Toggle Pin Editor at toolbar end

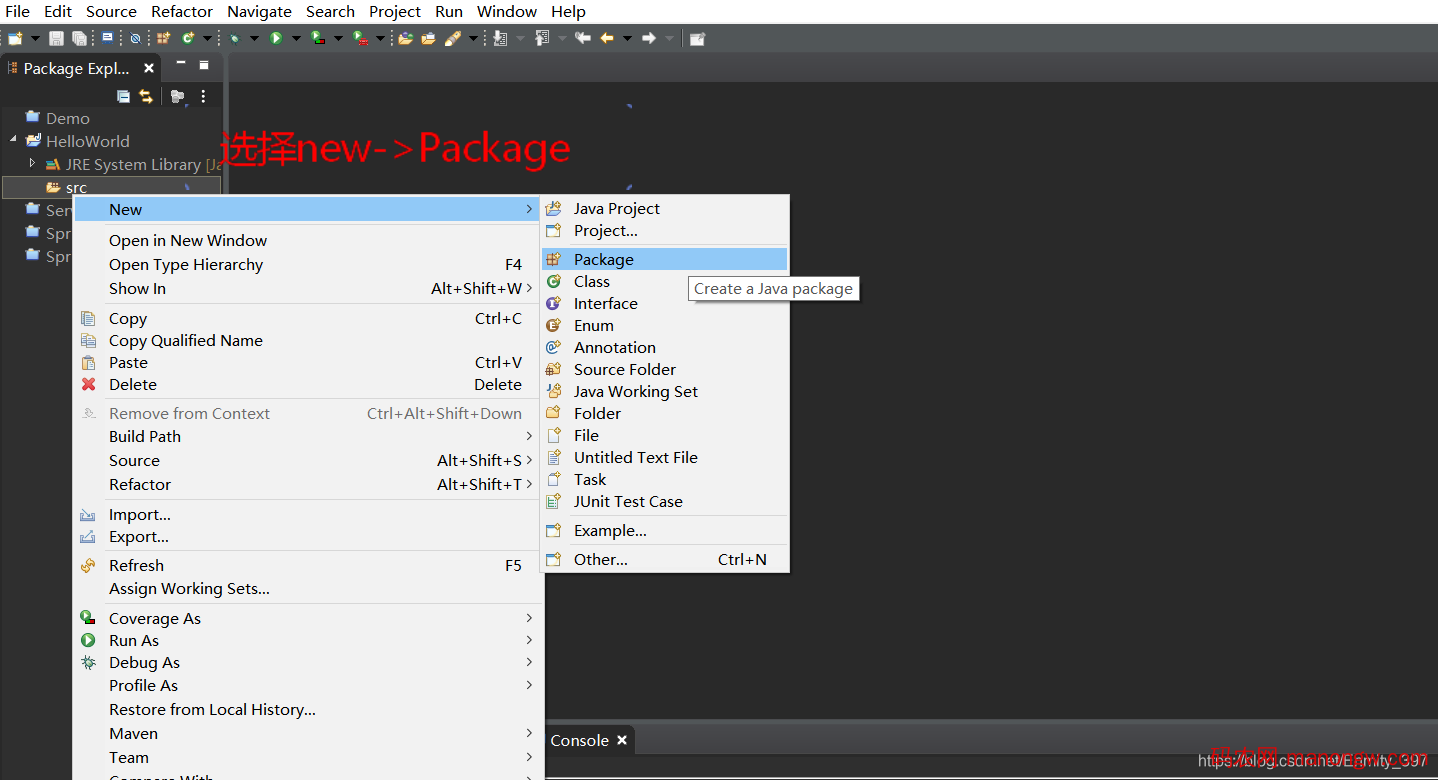tap(697, 38)
